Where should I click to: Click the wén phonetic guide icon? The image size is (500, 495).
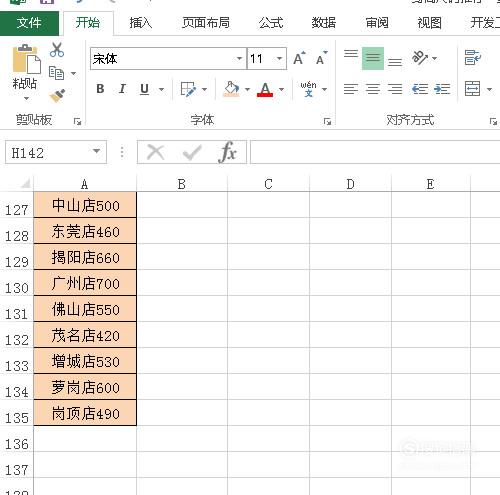pyautogui.click(x=308, y=89)
